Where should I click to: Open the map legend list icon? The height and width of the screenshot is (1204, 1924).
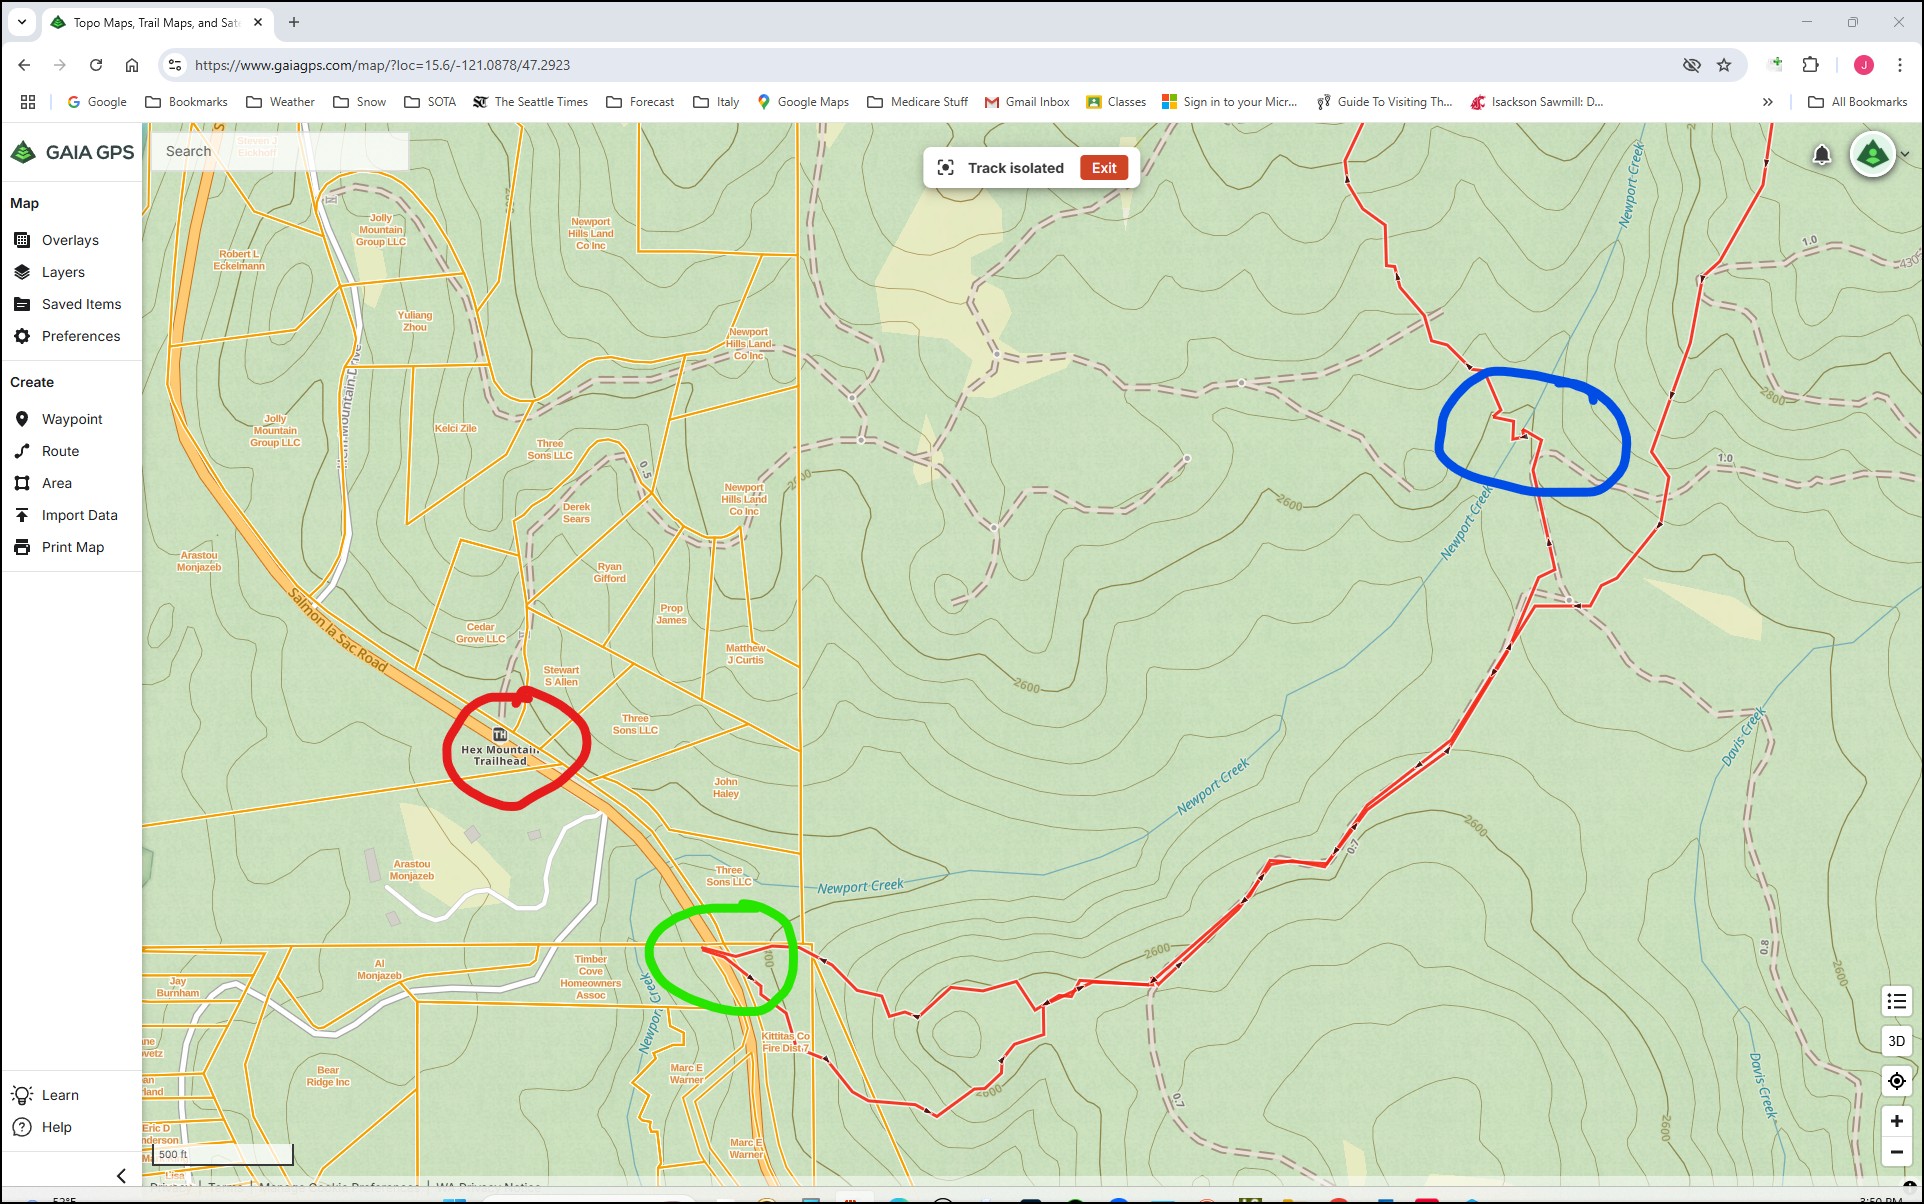click(x=1896, y=1001)
